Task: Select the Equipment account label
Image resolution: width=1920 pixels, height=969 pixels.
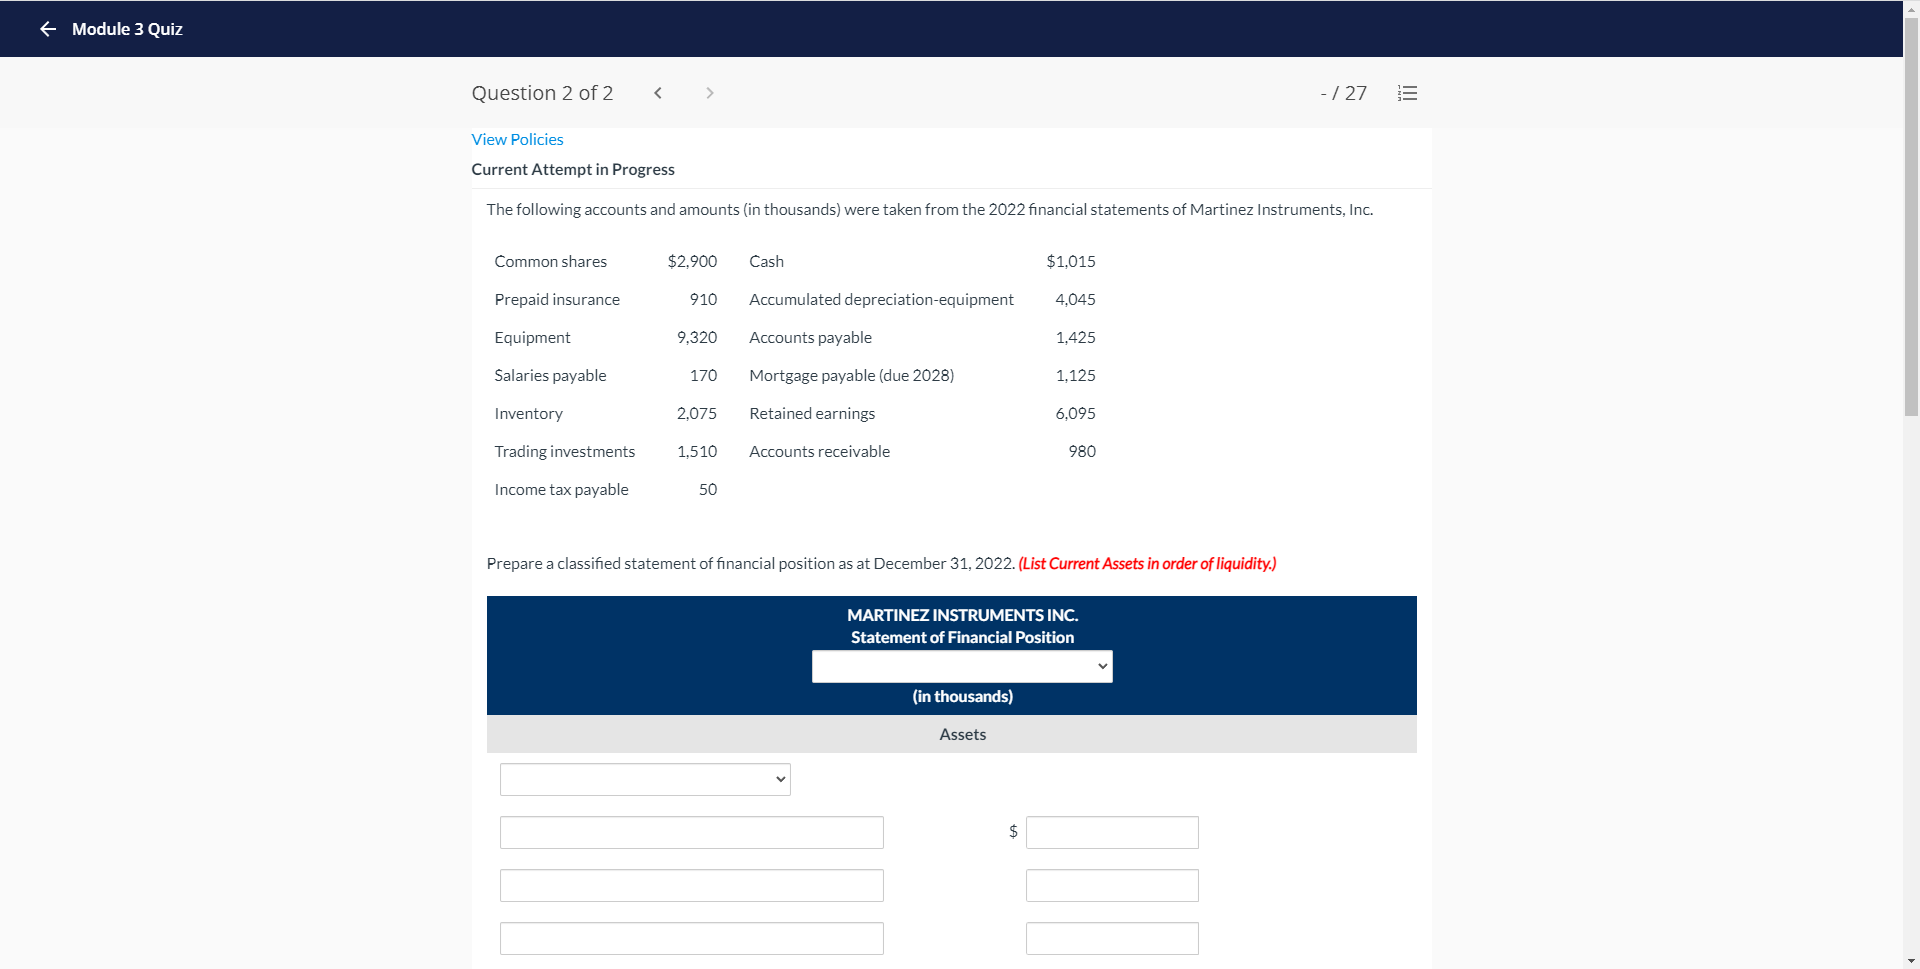Action: pyautogui.click(x=532, y=337)
